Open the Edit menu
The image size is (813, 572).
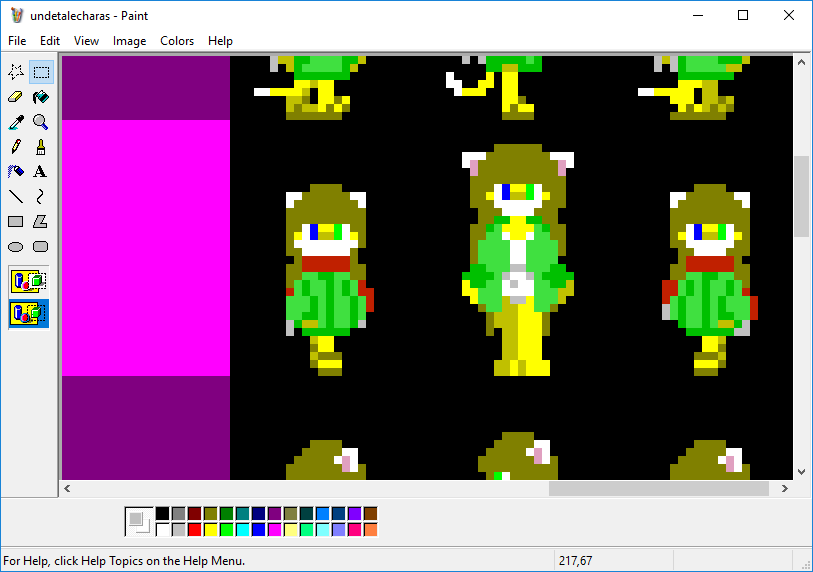pyautogui.click(x=50, y=41)
